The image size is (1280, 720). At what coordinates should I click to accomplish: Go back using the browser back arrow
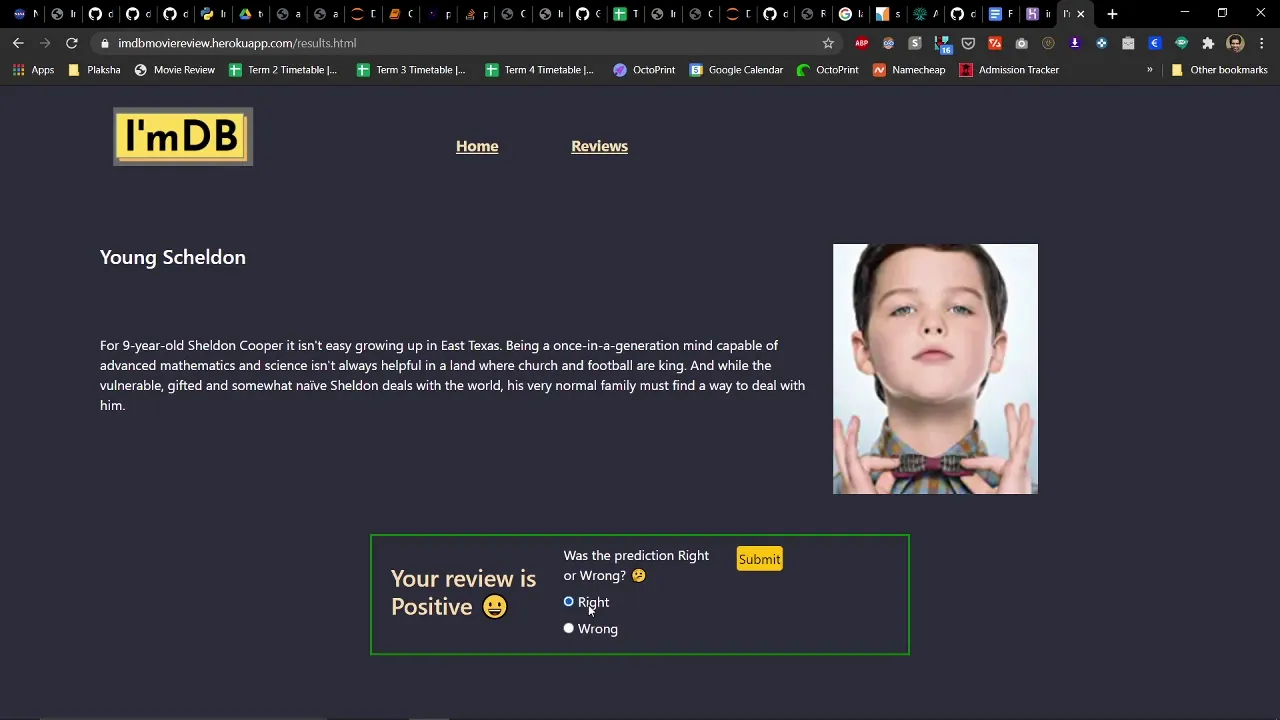tap(18, 43)
